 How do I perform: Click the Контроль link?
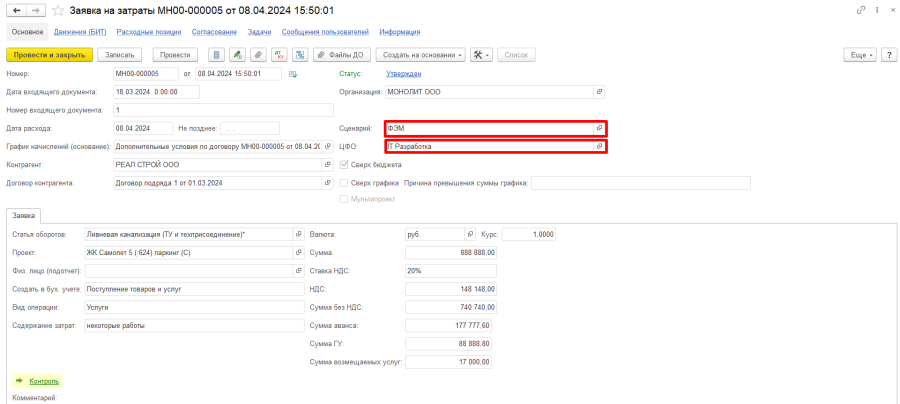(x=44, y=381)
